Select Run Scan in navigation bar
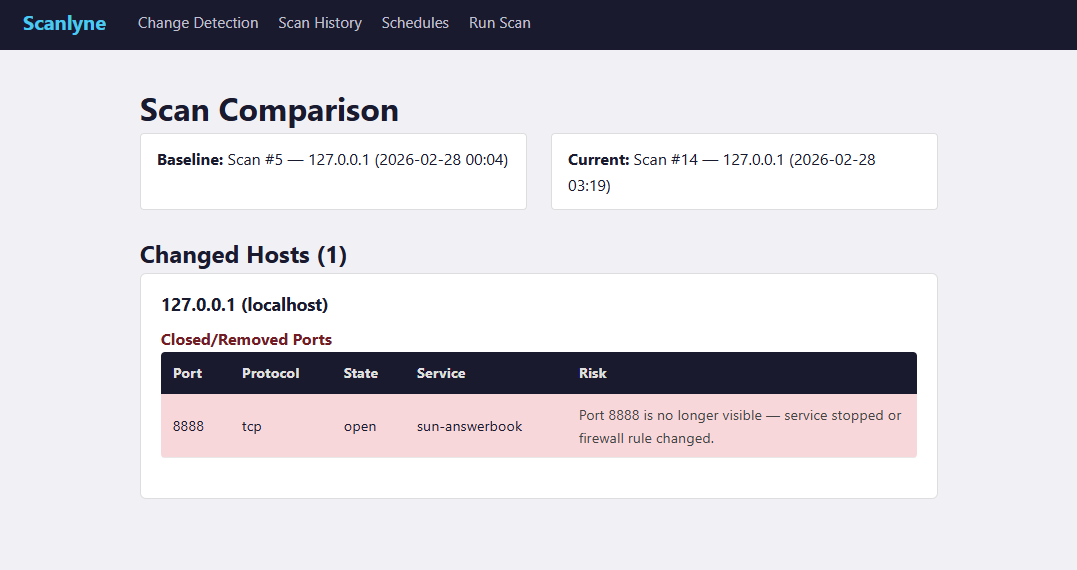Image resolution: width=1077 pixels, height=570 pixels. [500, 23]
